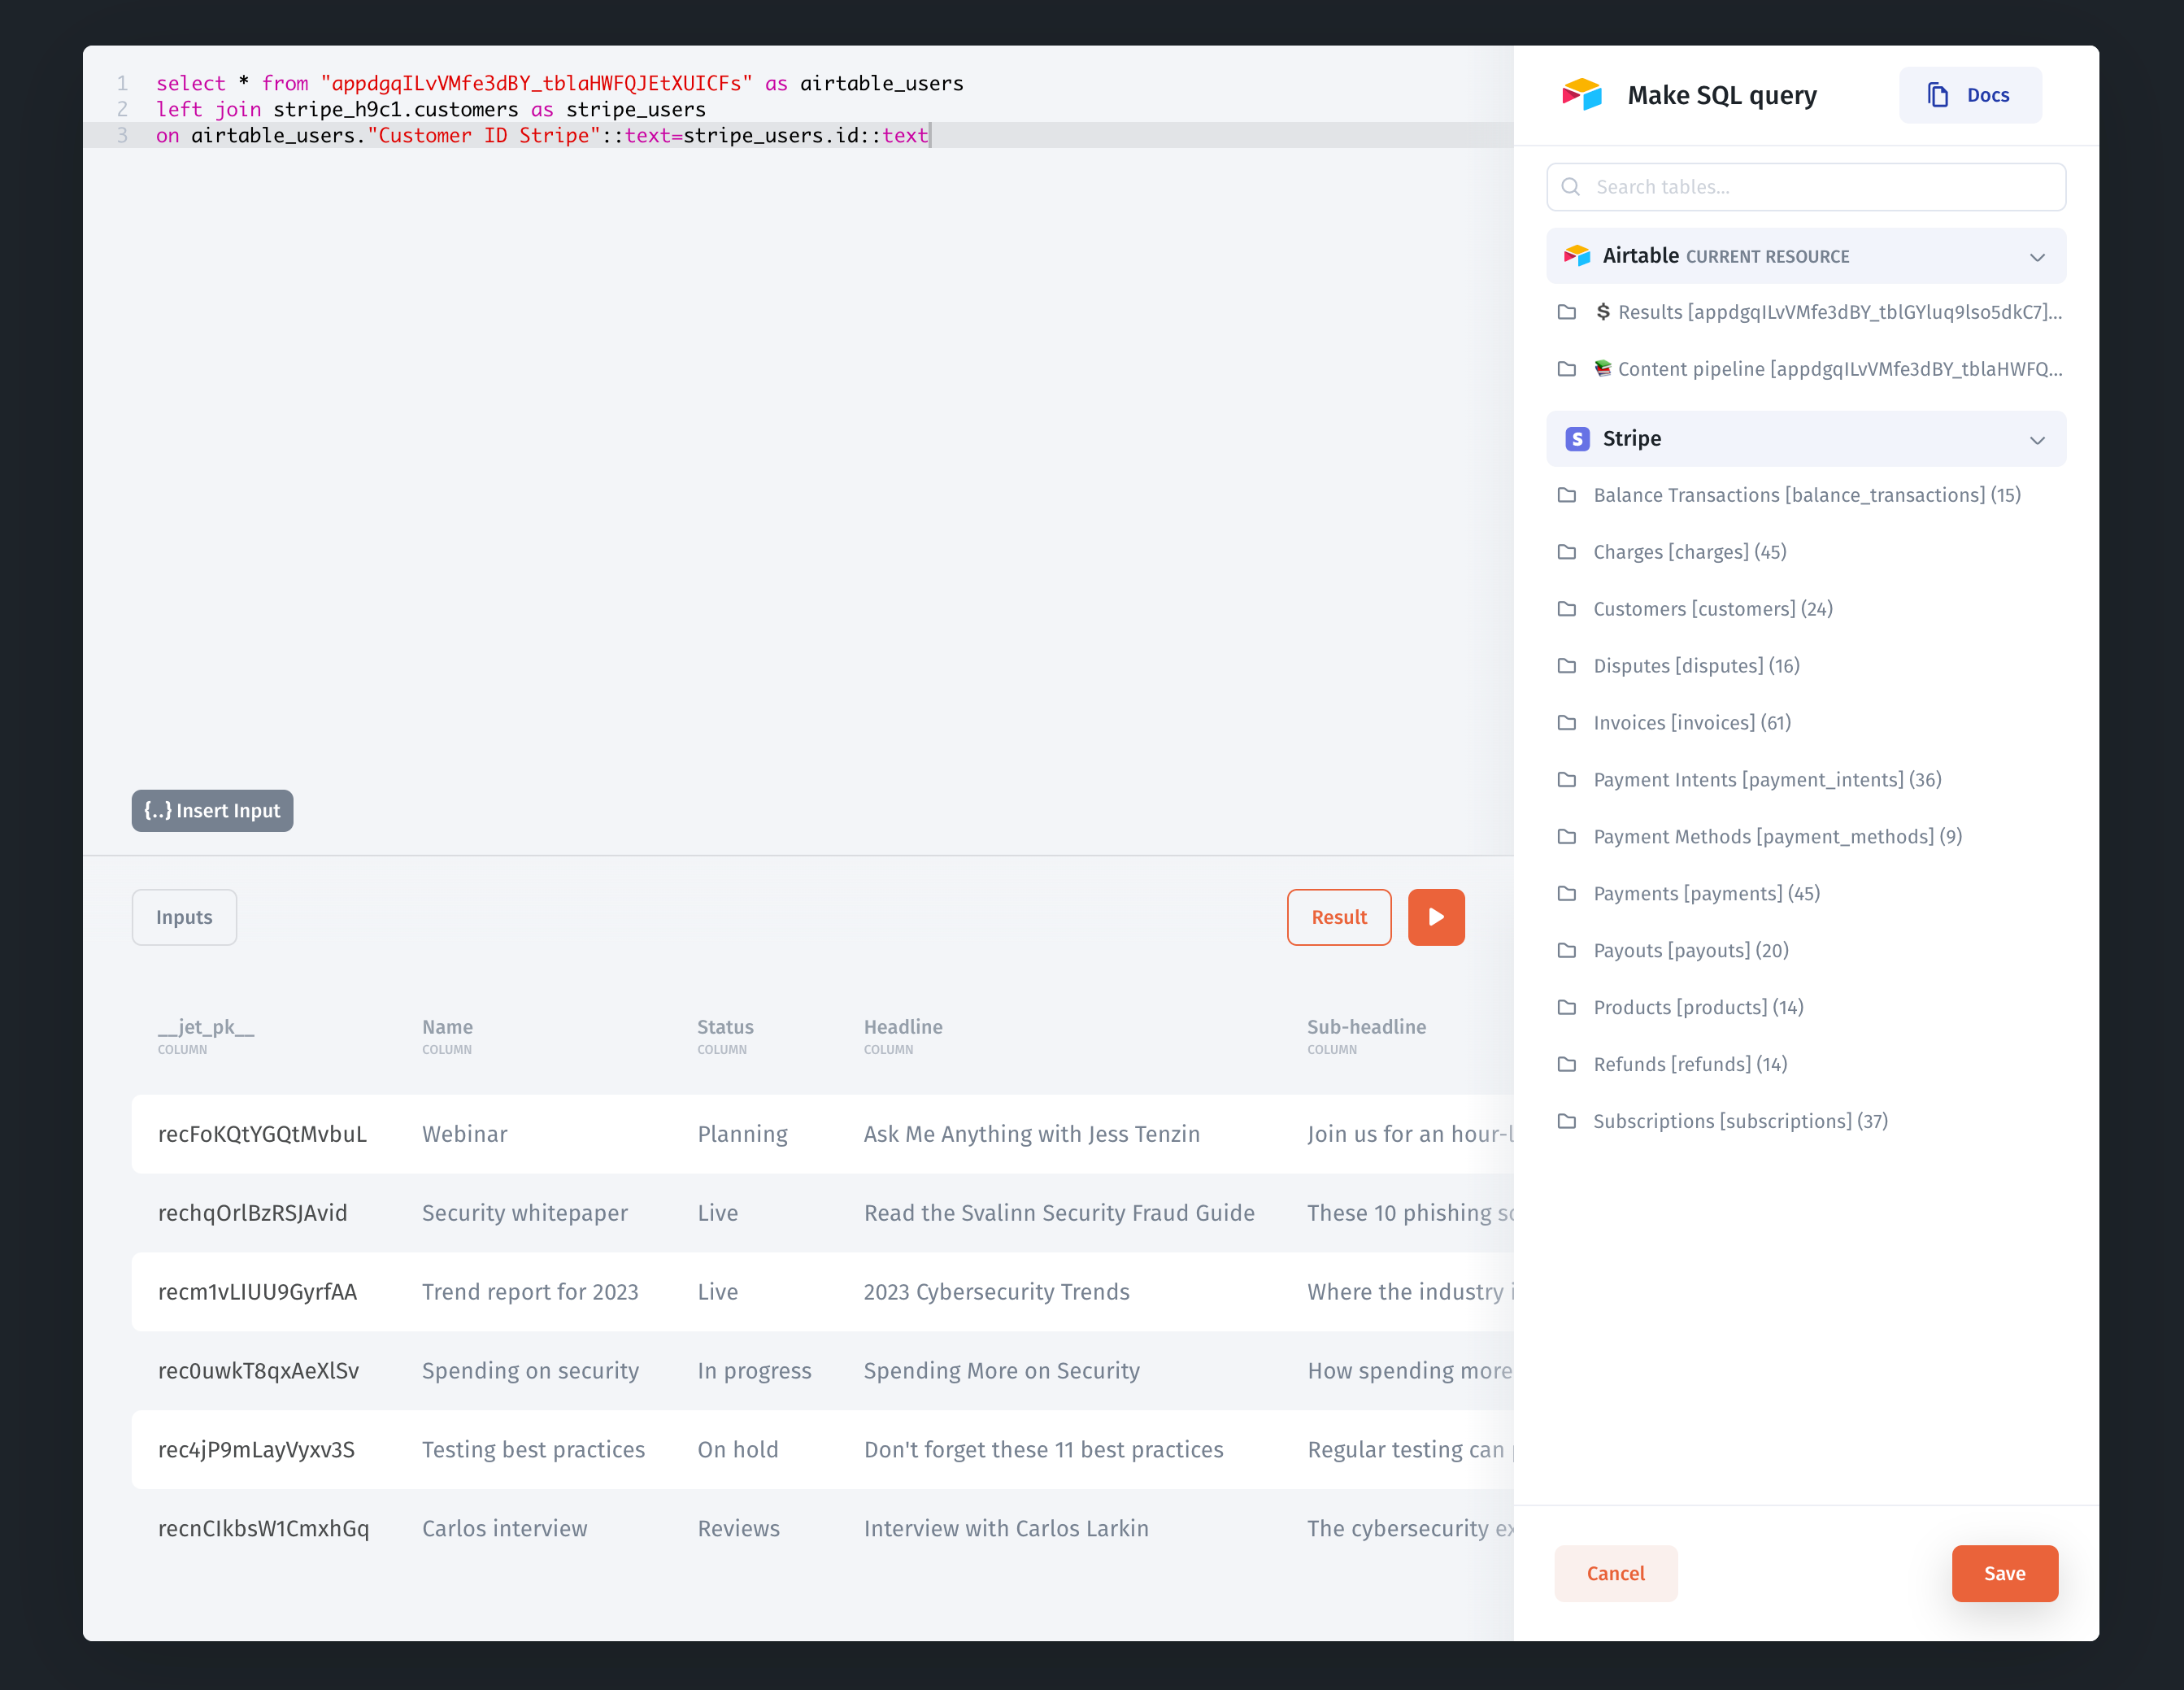Viewport: 2184px width, 1690px height.
Task: Run the query with the play button
Action: (1436, 917)
